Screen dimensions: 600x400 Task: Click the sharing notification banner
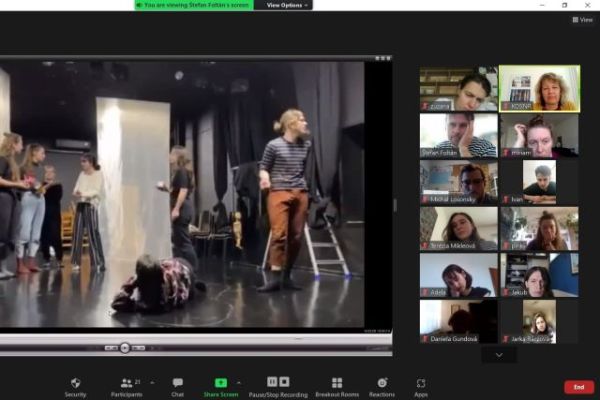(x=193, y=5)
